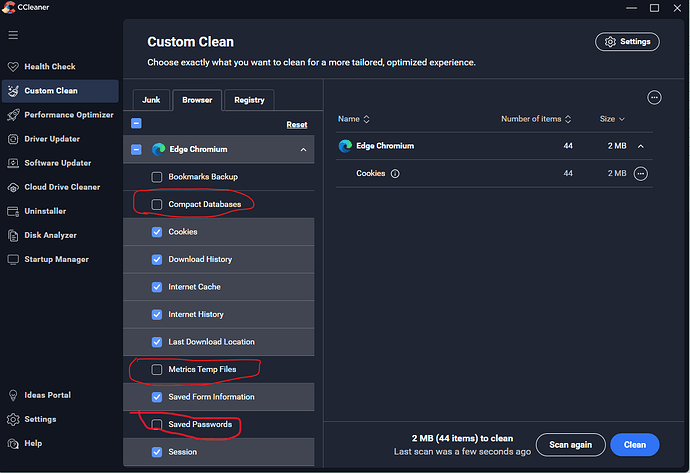
Task: Open Startup Manager
Action: [x=56, y=259]
